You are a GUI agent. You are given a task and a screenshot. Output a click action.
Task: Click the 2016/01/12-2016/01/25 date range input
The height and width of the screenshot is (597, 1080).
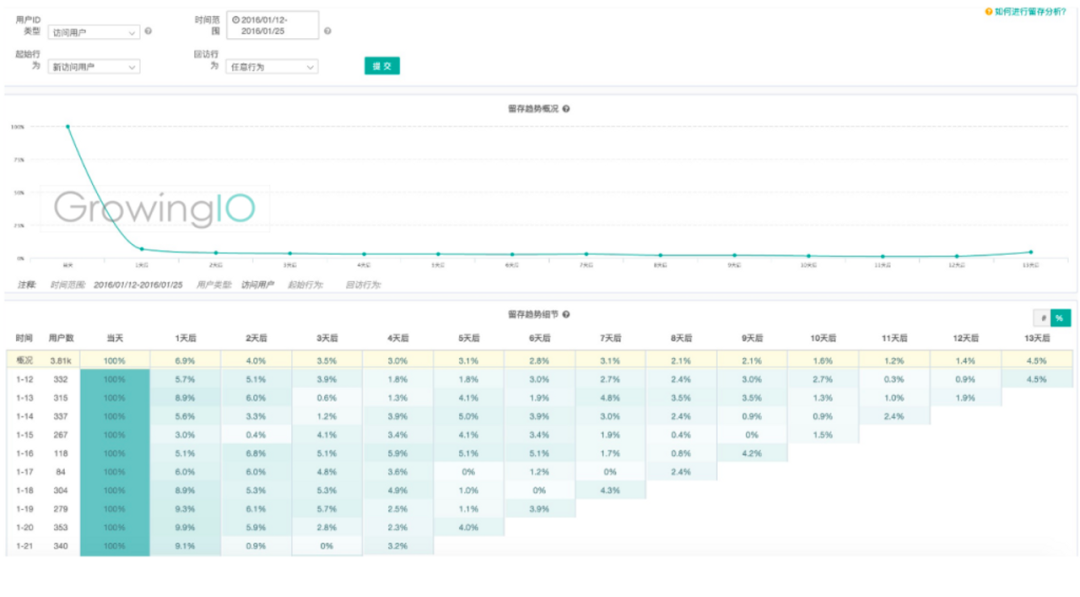[273, 25]
